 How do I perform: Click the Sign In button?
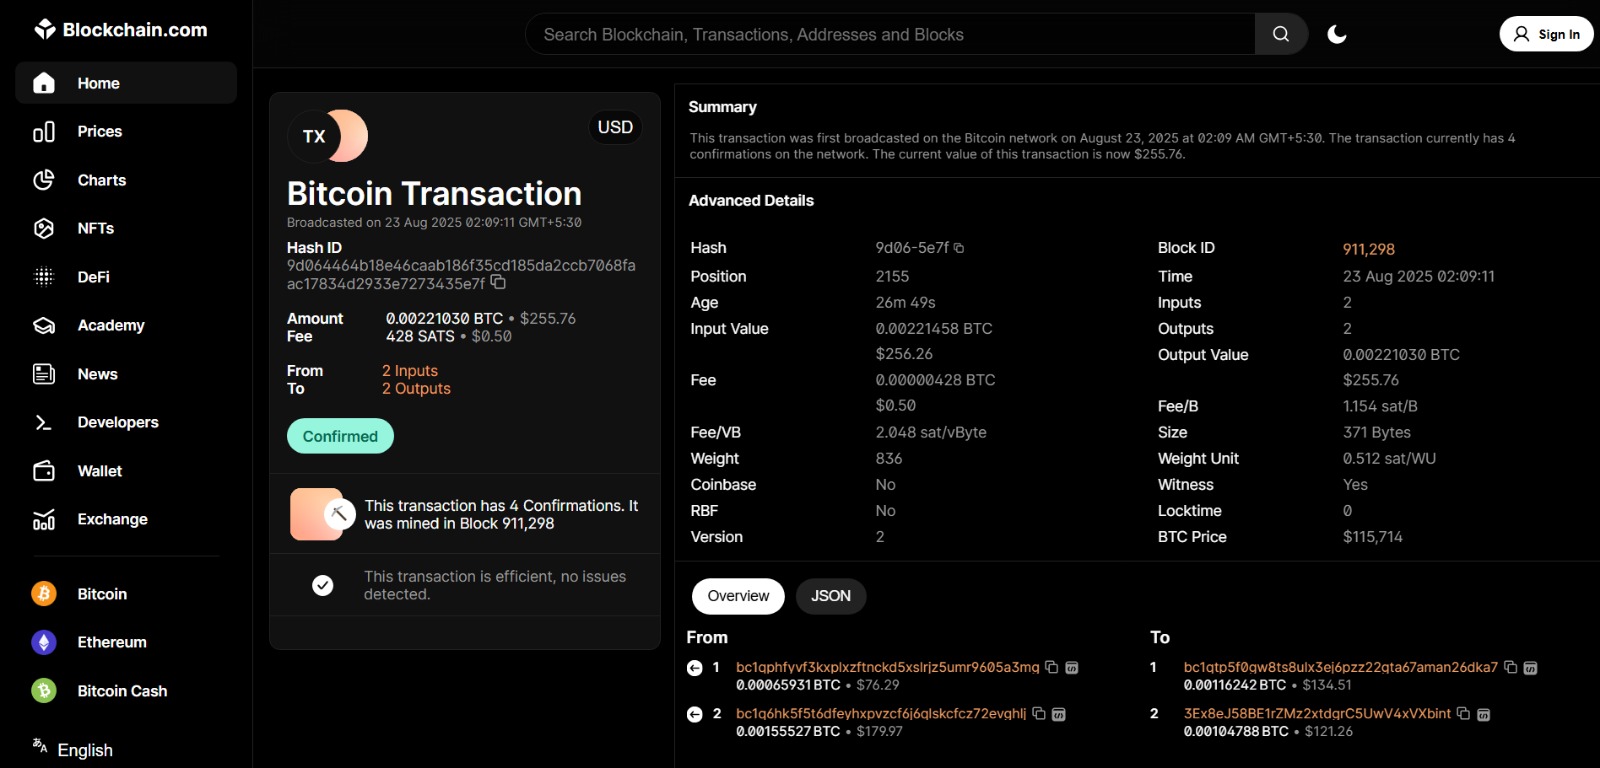click(x=1546, y=34)
